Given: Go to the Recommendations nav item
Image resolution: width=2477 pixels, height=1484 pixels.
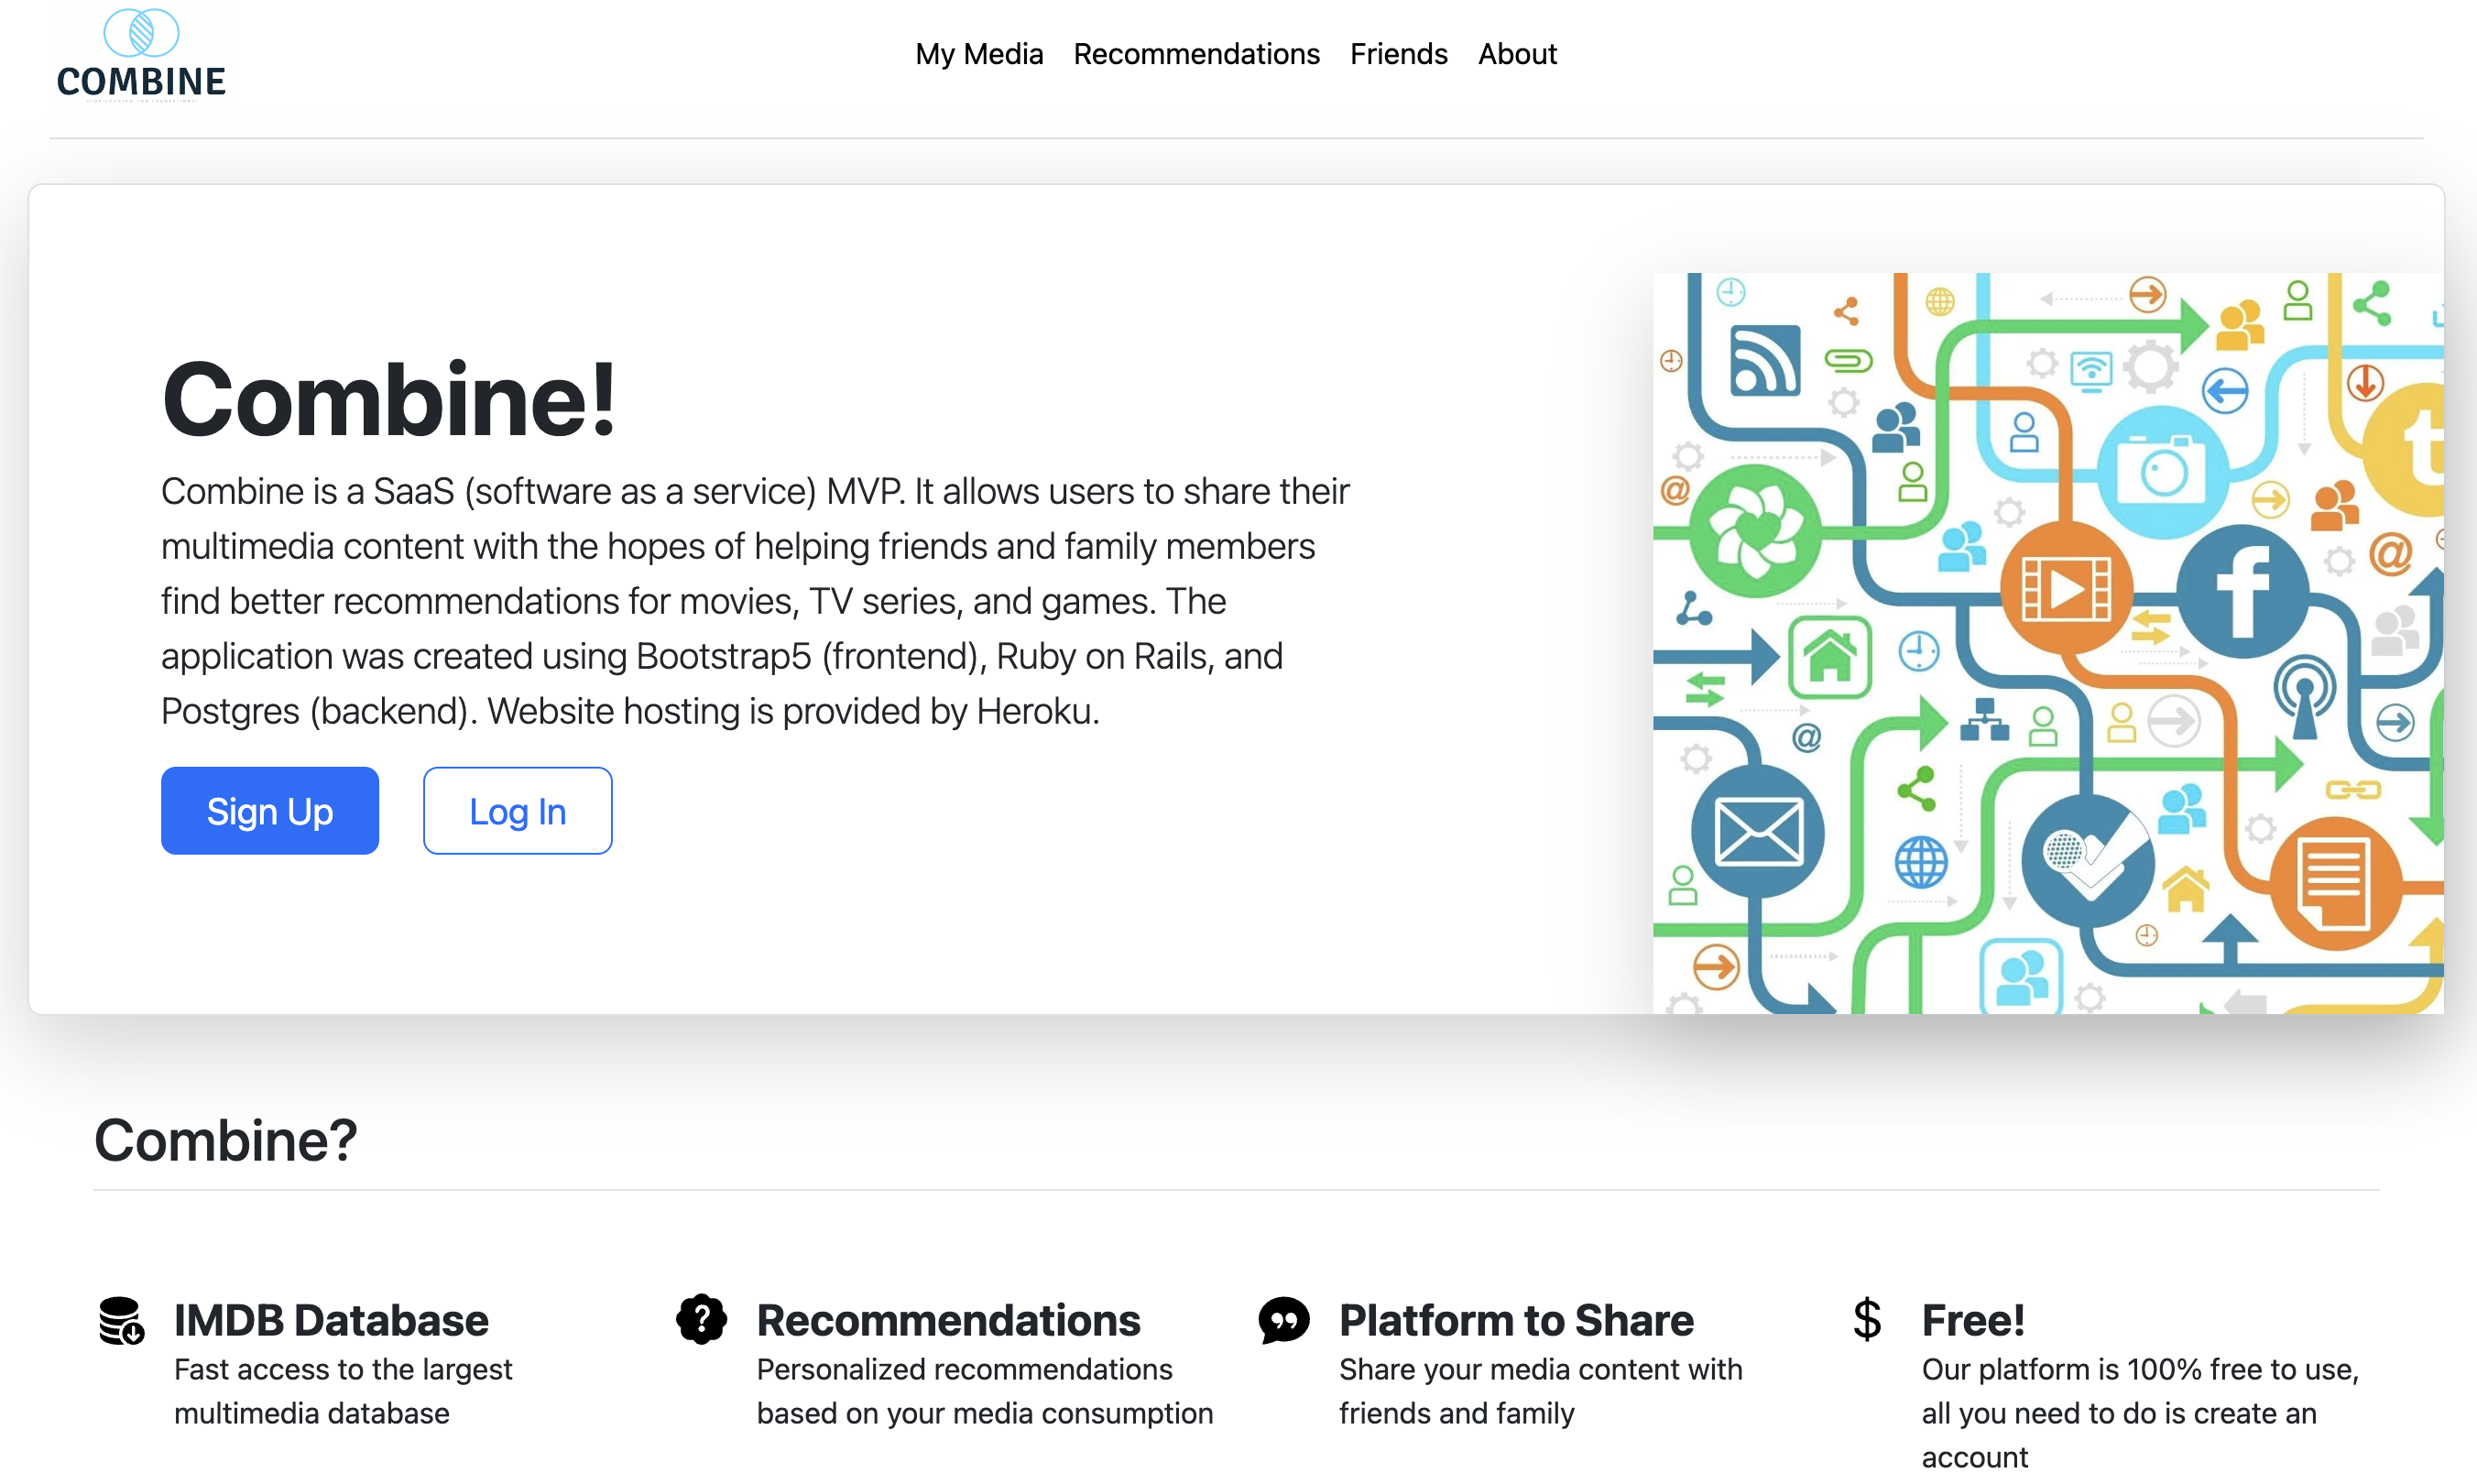Looking at the screenshot, I should (1196, 54).
